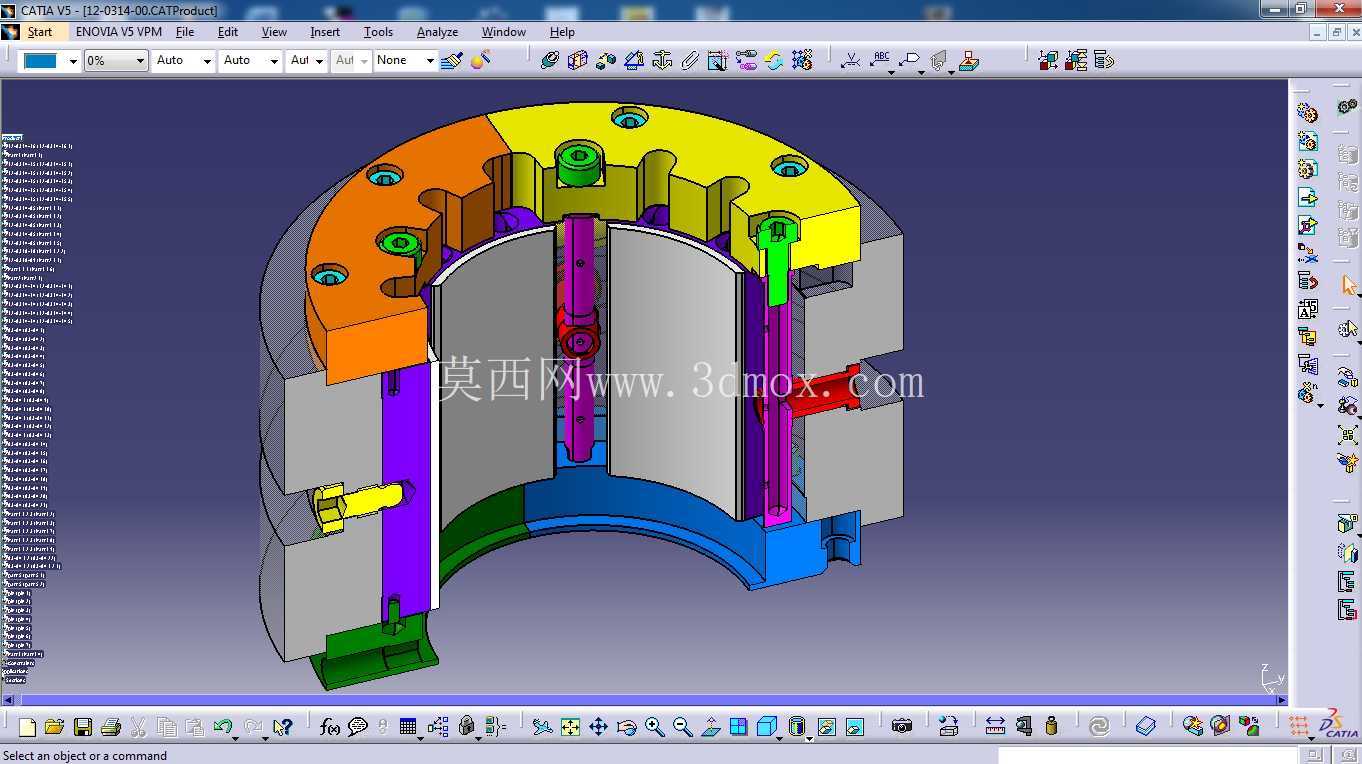Open the Insert menu
Viewport: 1362px width, 764px height.
(x=325, y=32)
